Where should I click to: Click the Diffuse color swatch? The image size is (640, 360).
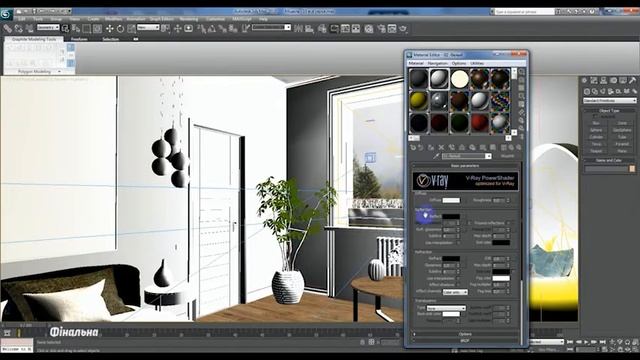pos(451,200)
